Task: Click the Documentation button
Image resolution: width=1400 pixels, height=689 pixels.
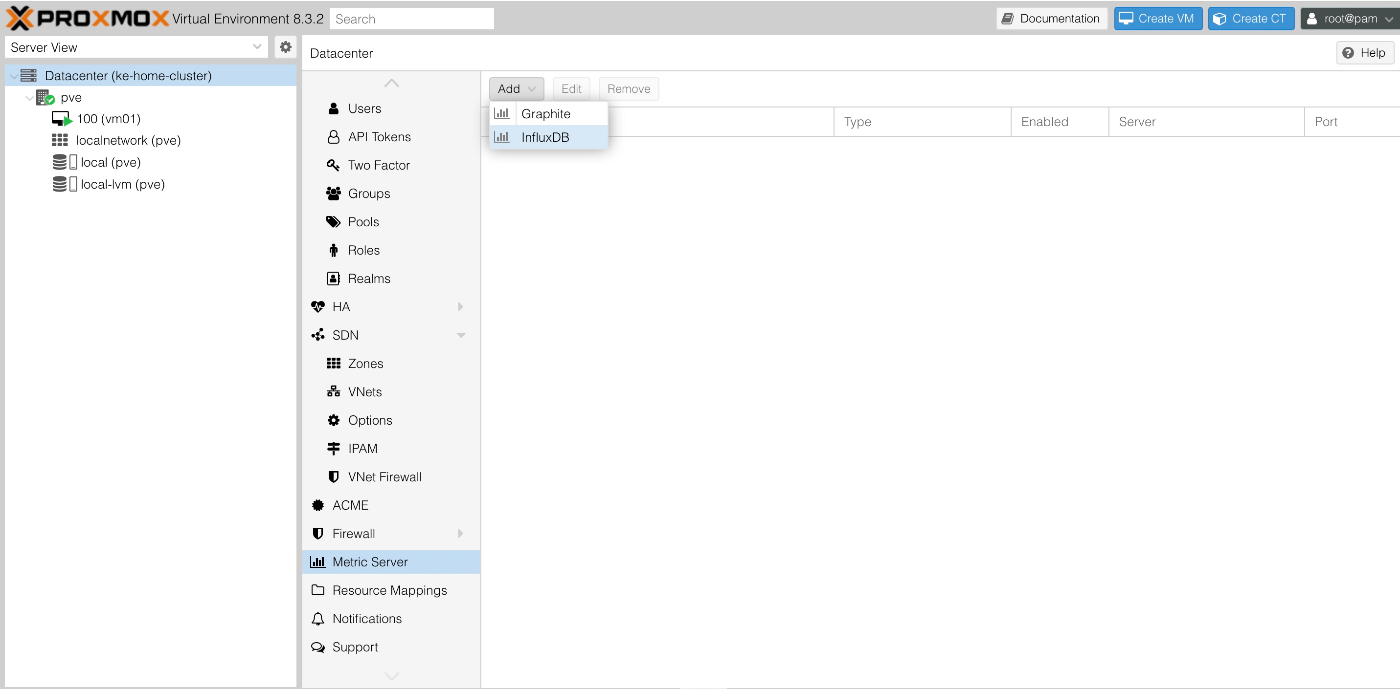Action: coord(1052,18)
